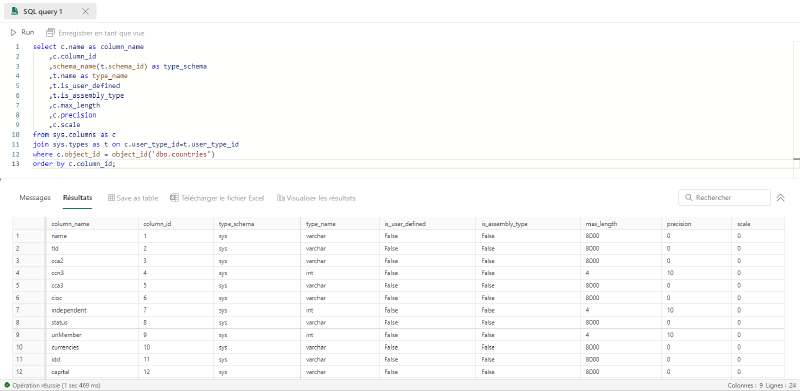Click editor line number 13
This screenshot has width=800, height=391.
[x=16, y=164]
